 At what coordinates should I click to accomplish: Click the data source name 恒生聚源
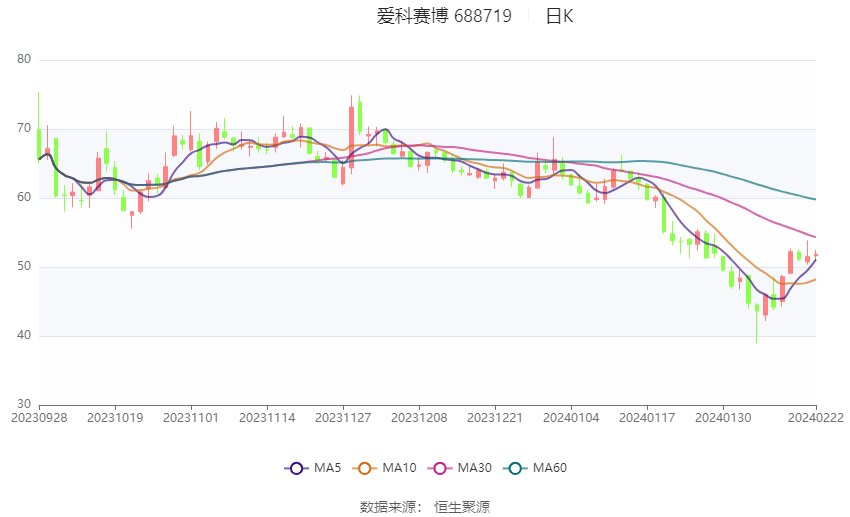click(x=462, y=507)
